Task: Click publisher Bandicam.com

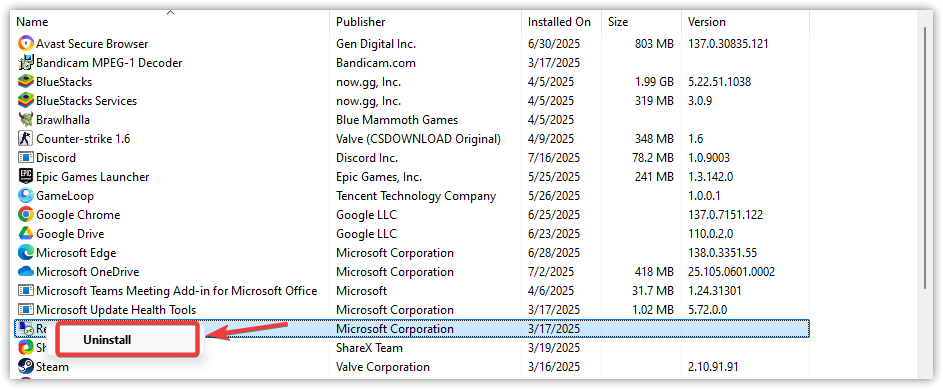Action: [376, 63]
